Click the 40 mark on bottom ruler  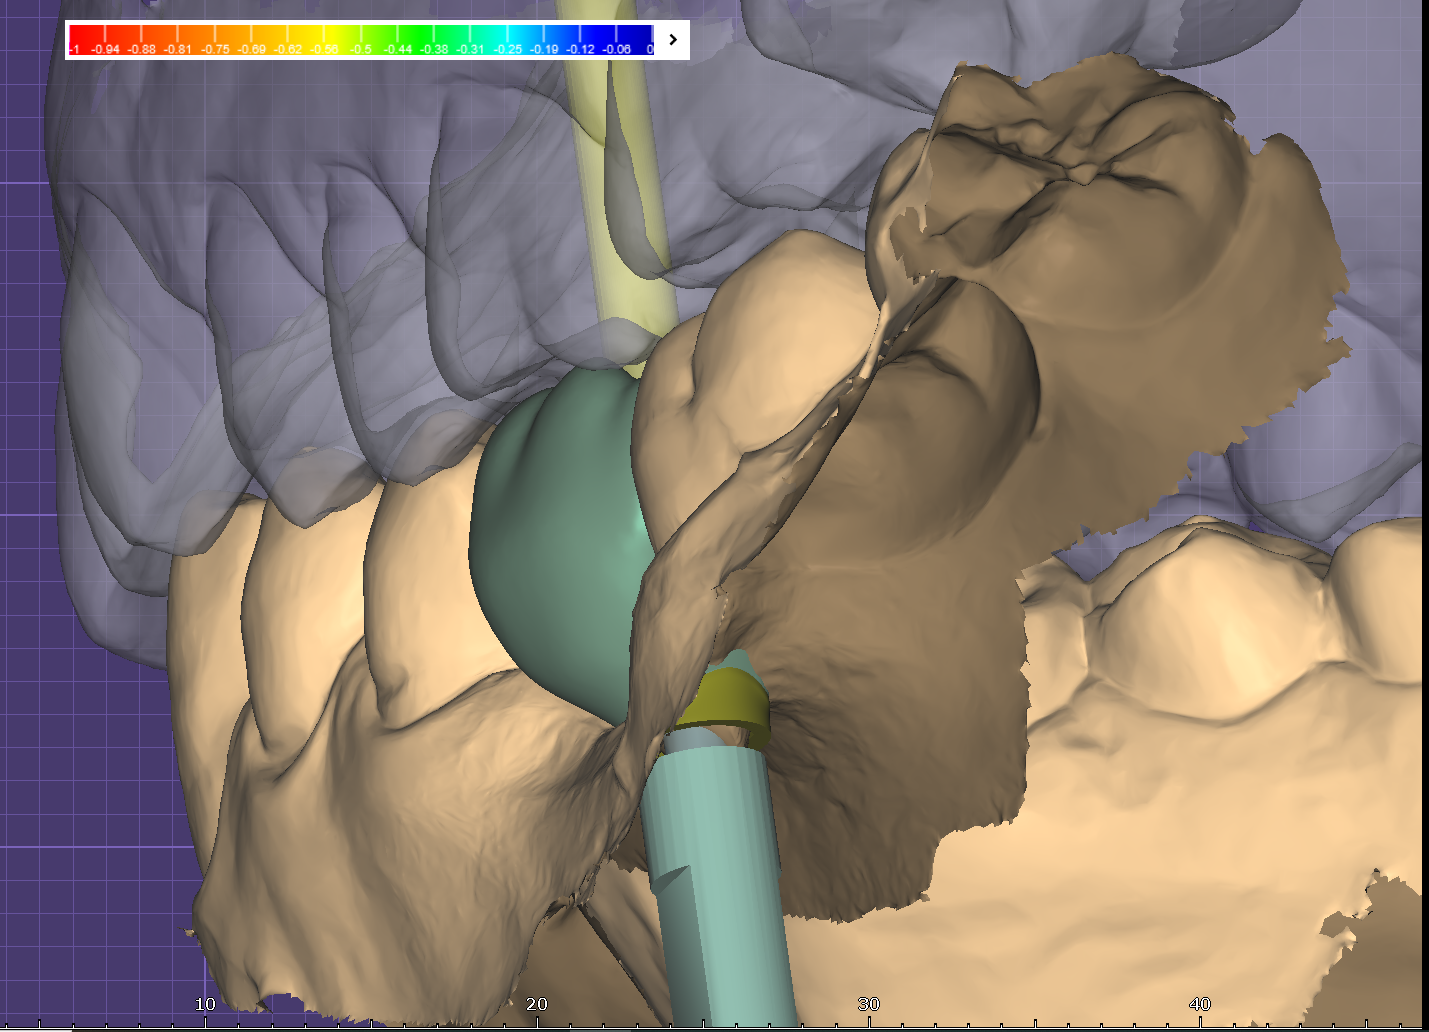(x=1200, y=1005)
